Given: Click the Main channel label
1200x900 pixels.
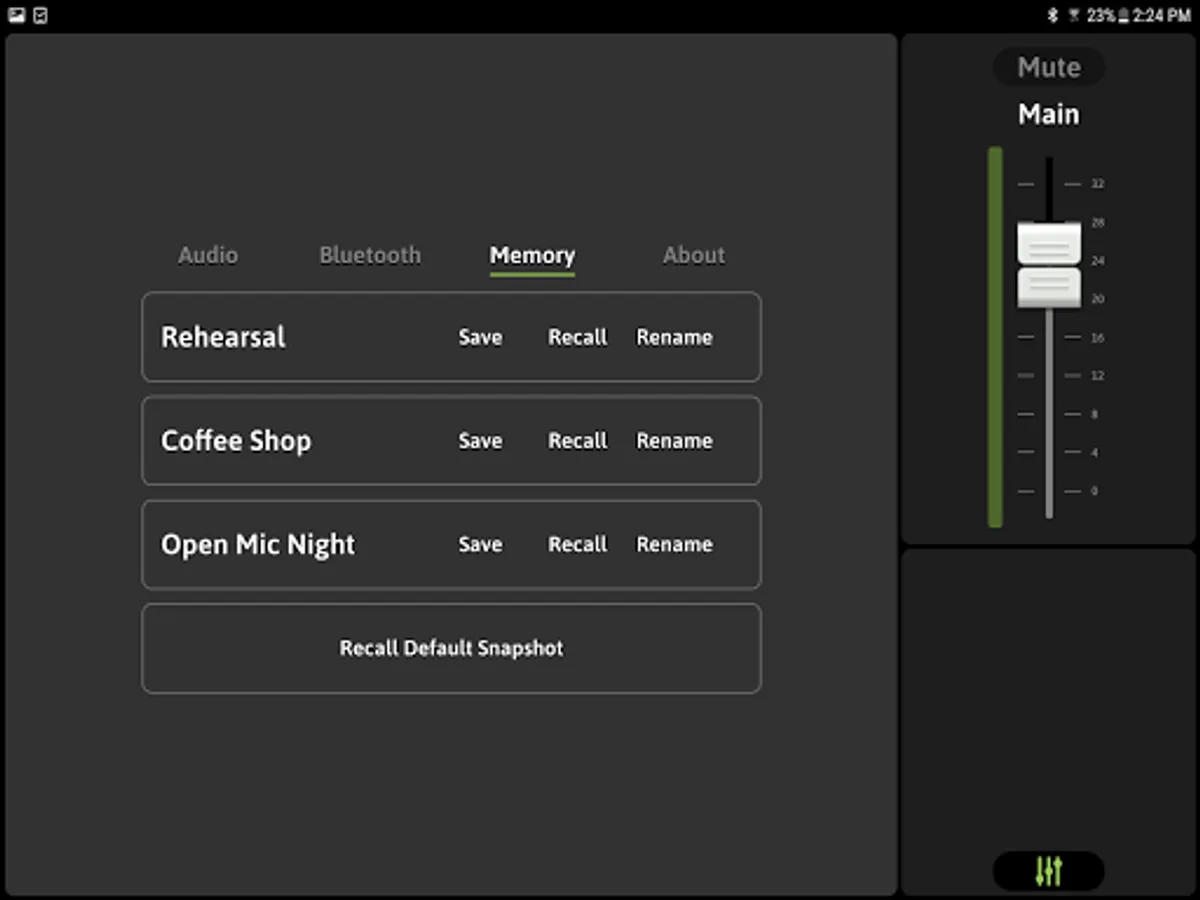Looking at the screenshot, I should (x=1048, y=115).
